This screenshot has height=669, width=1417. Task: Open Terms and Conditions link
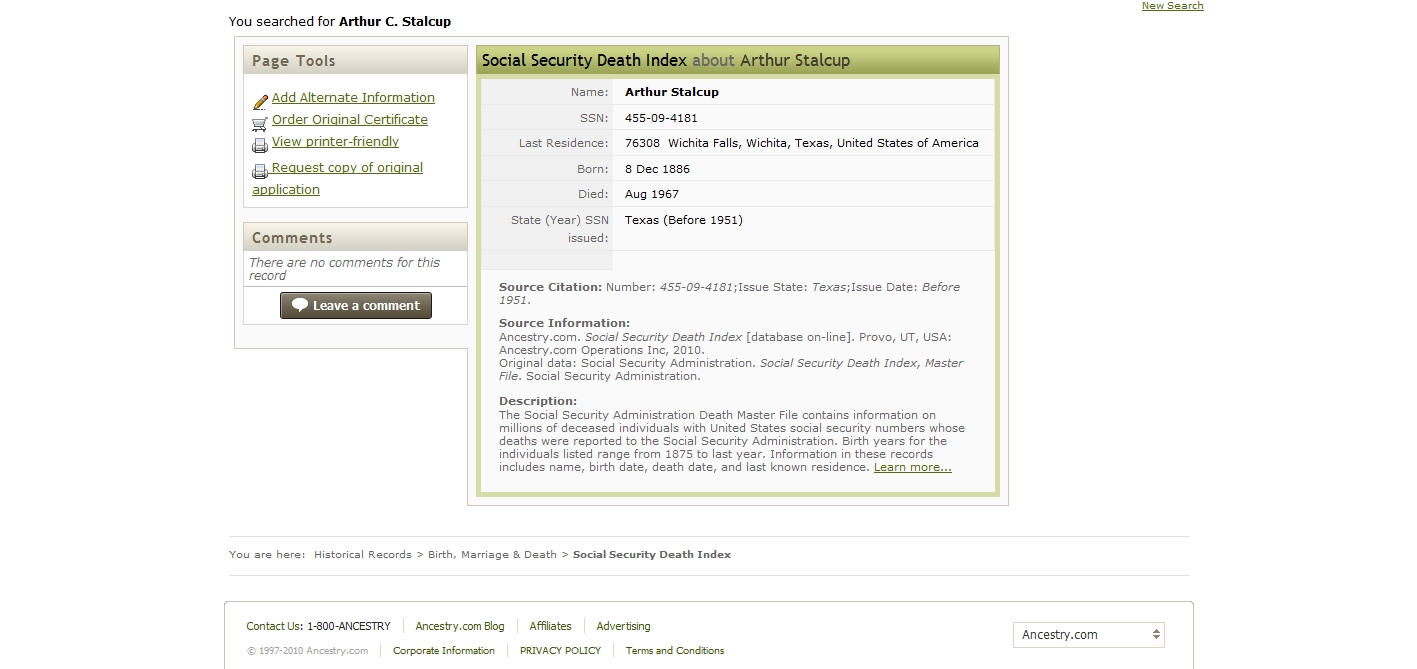click(674, 651)
